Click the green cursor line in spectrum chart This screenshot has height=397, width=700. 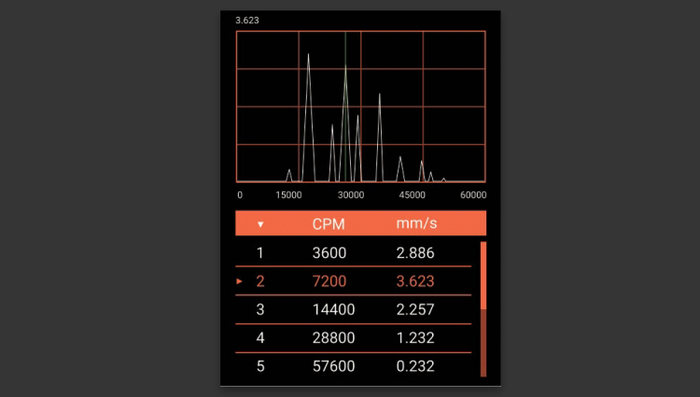tap(346, 106)
